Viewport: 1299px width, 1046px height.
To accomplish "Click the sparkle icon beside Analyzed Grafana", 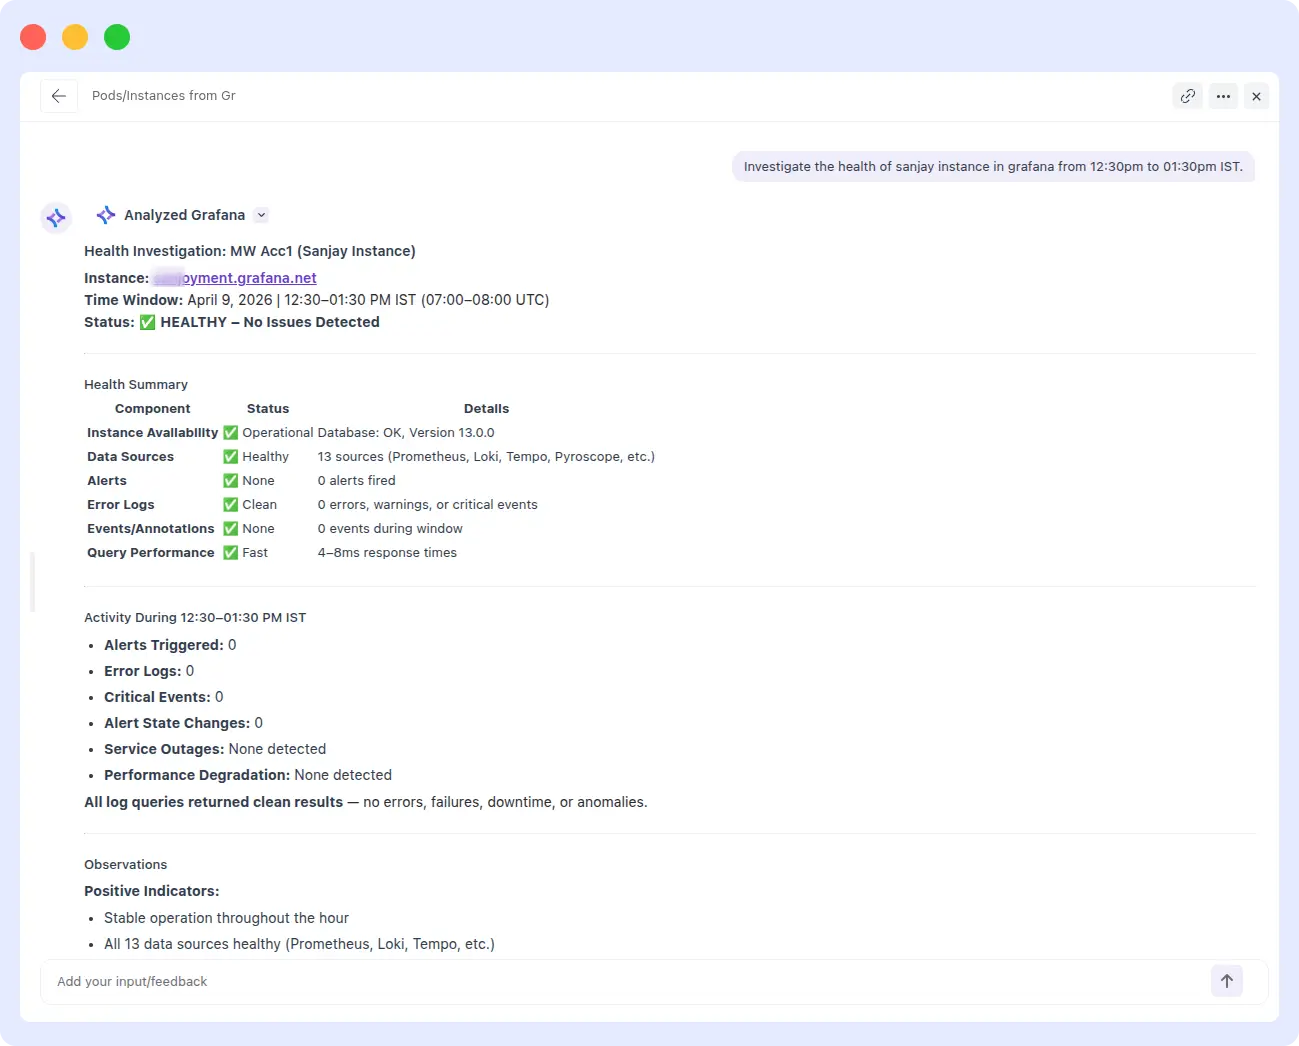I will (x=106, y=215).
